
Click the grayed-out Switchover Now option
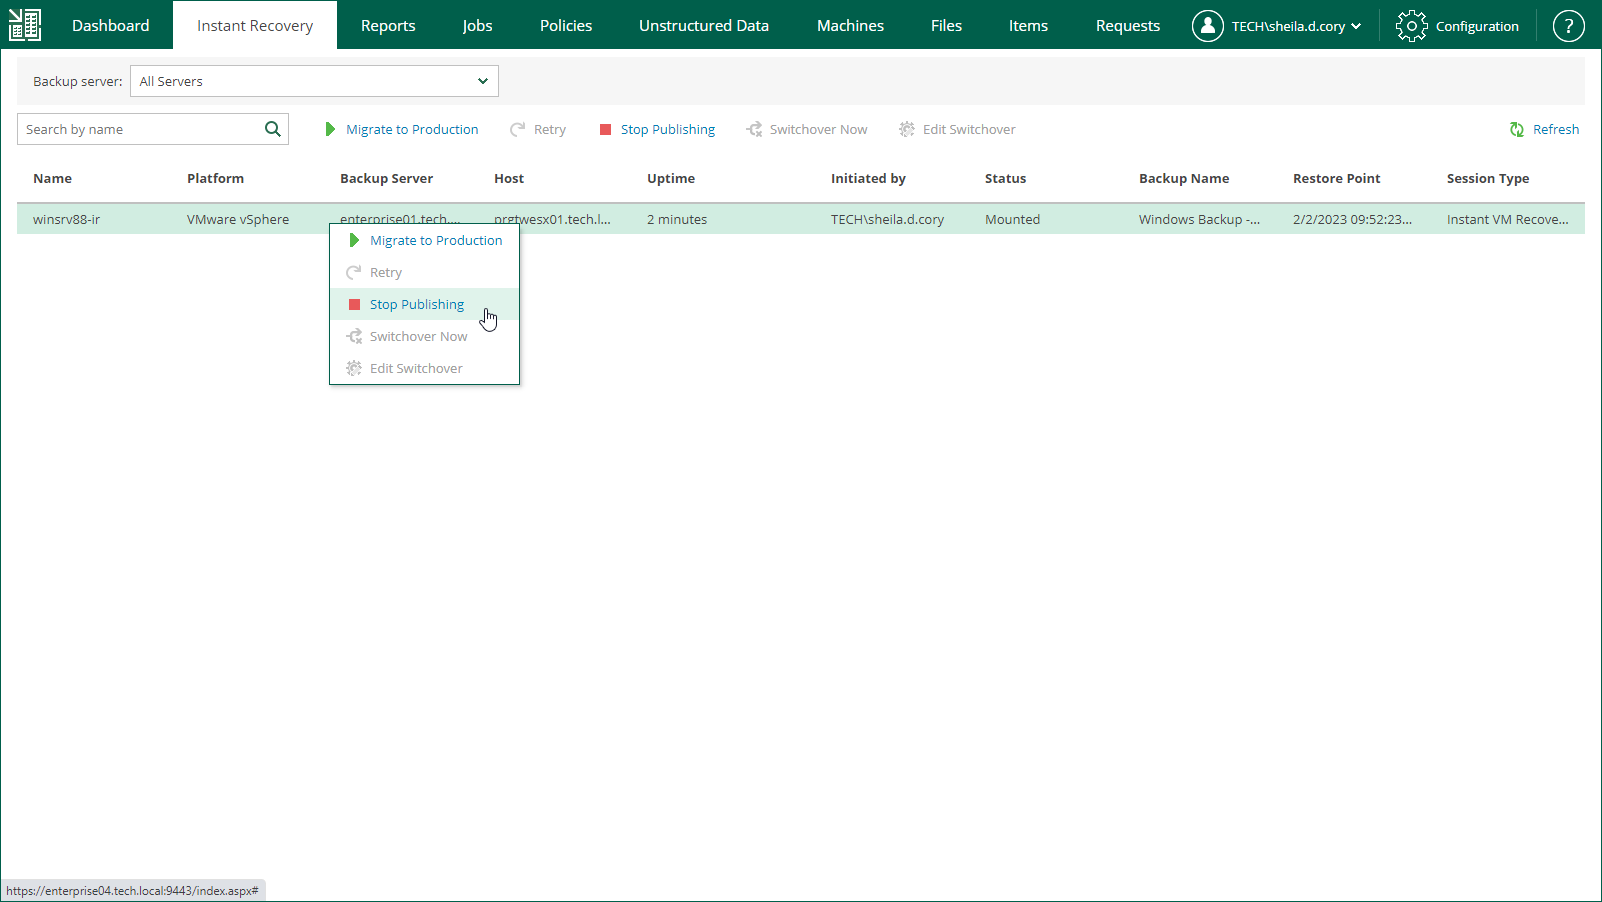pyautogui.click(x=417, y=336)
